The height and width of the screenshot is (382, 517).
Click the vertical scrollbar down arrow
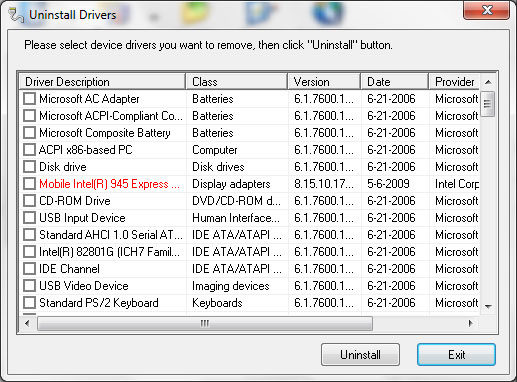pos(488,306)
